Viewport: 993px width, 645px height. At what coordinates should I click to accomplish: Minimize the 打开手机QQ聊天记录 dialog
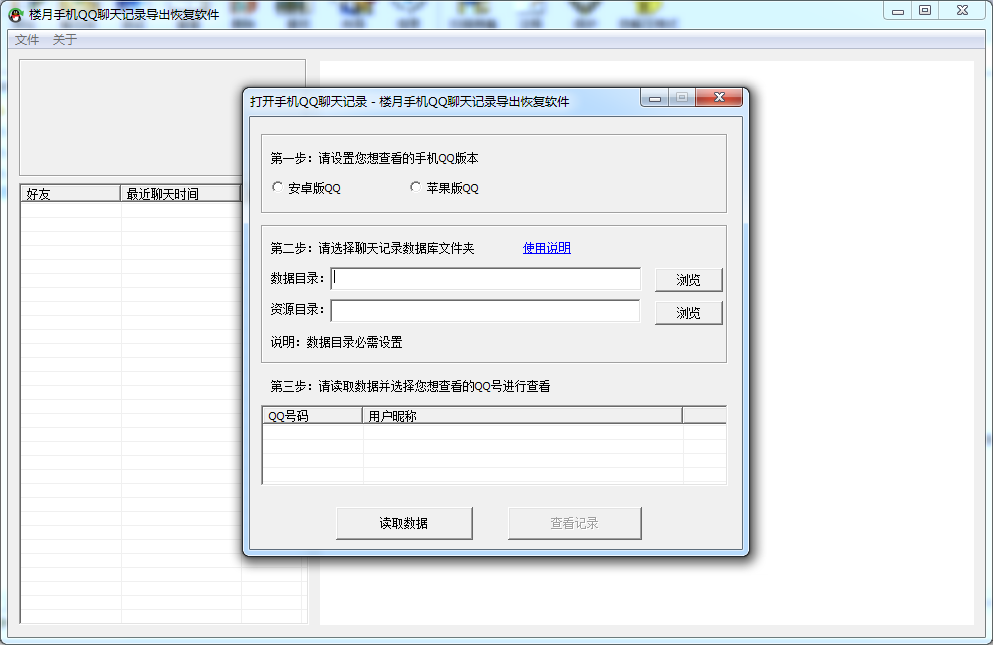click(x=655, y=98)
